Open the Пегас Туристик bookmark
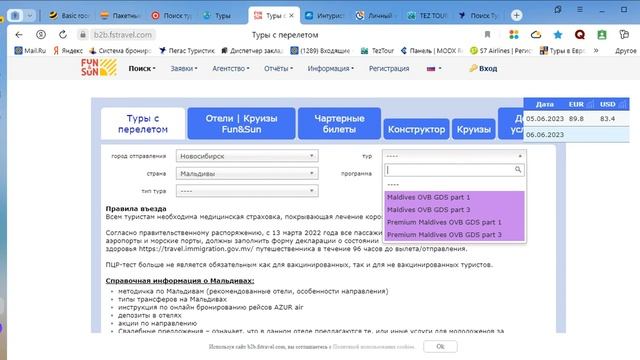Image resolution: width=640 pixels, height=360 pixels. pos(187,51)
